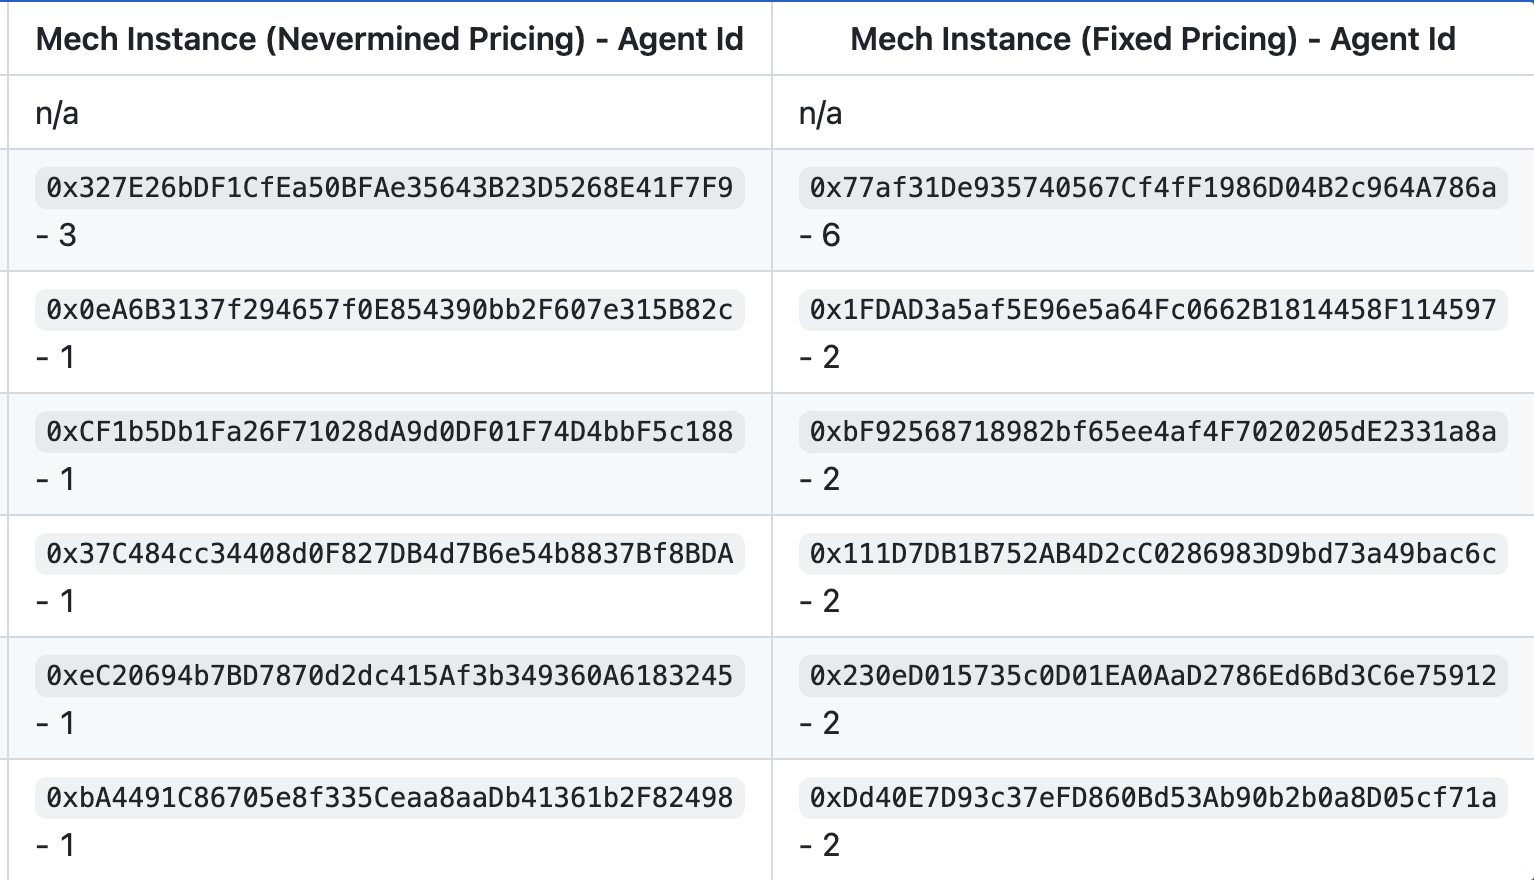Click "- 2" below the 0xDd40E7 address

[x=819, y=845]
